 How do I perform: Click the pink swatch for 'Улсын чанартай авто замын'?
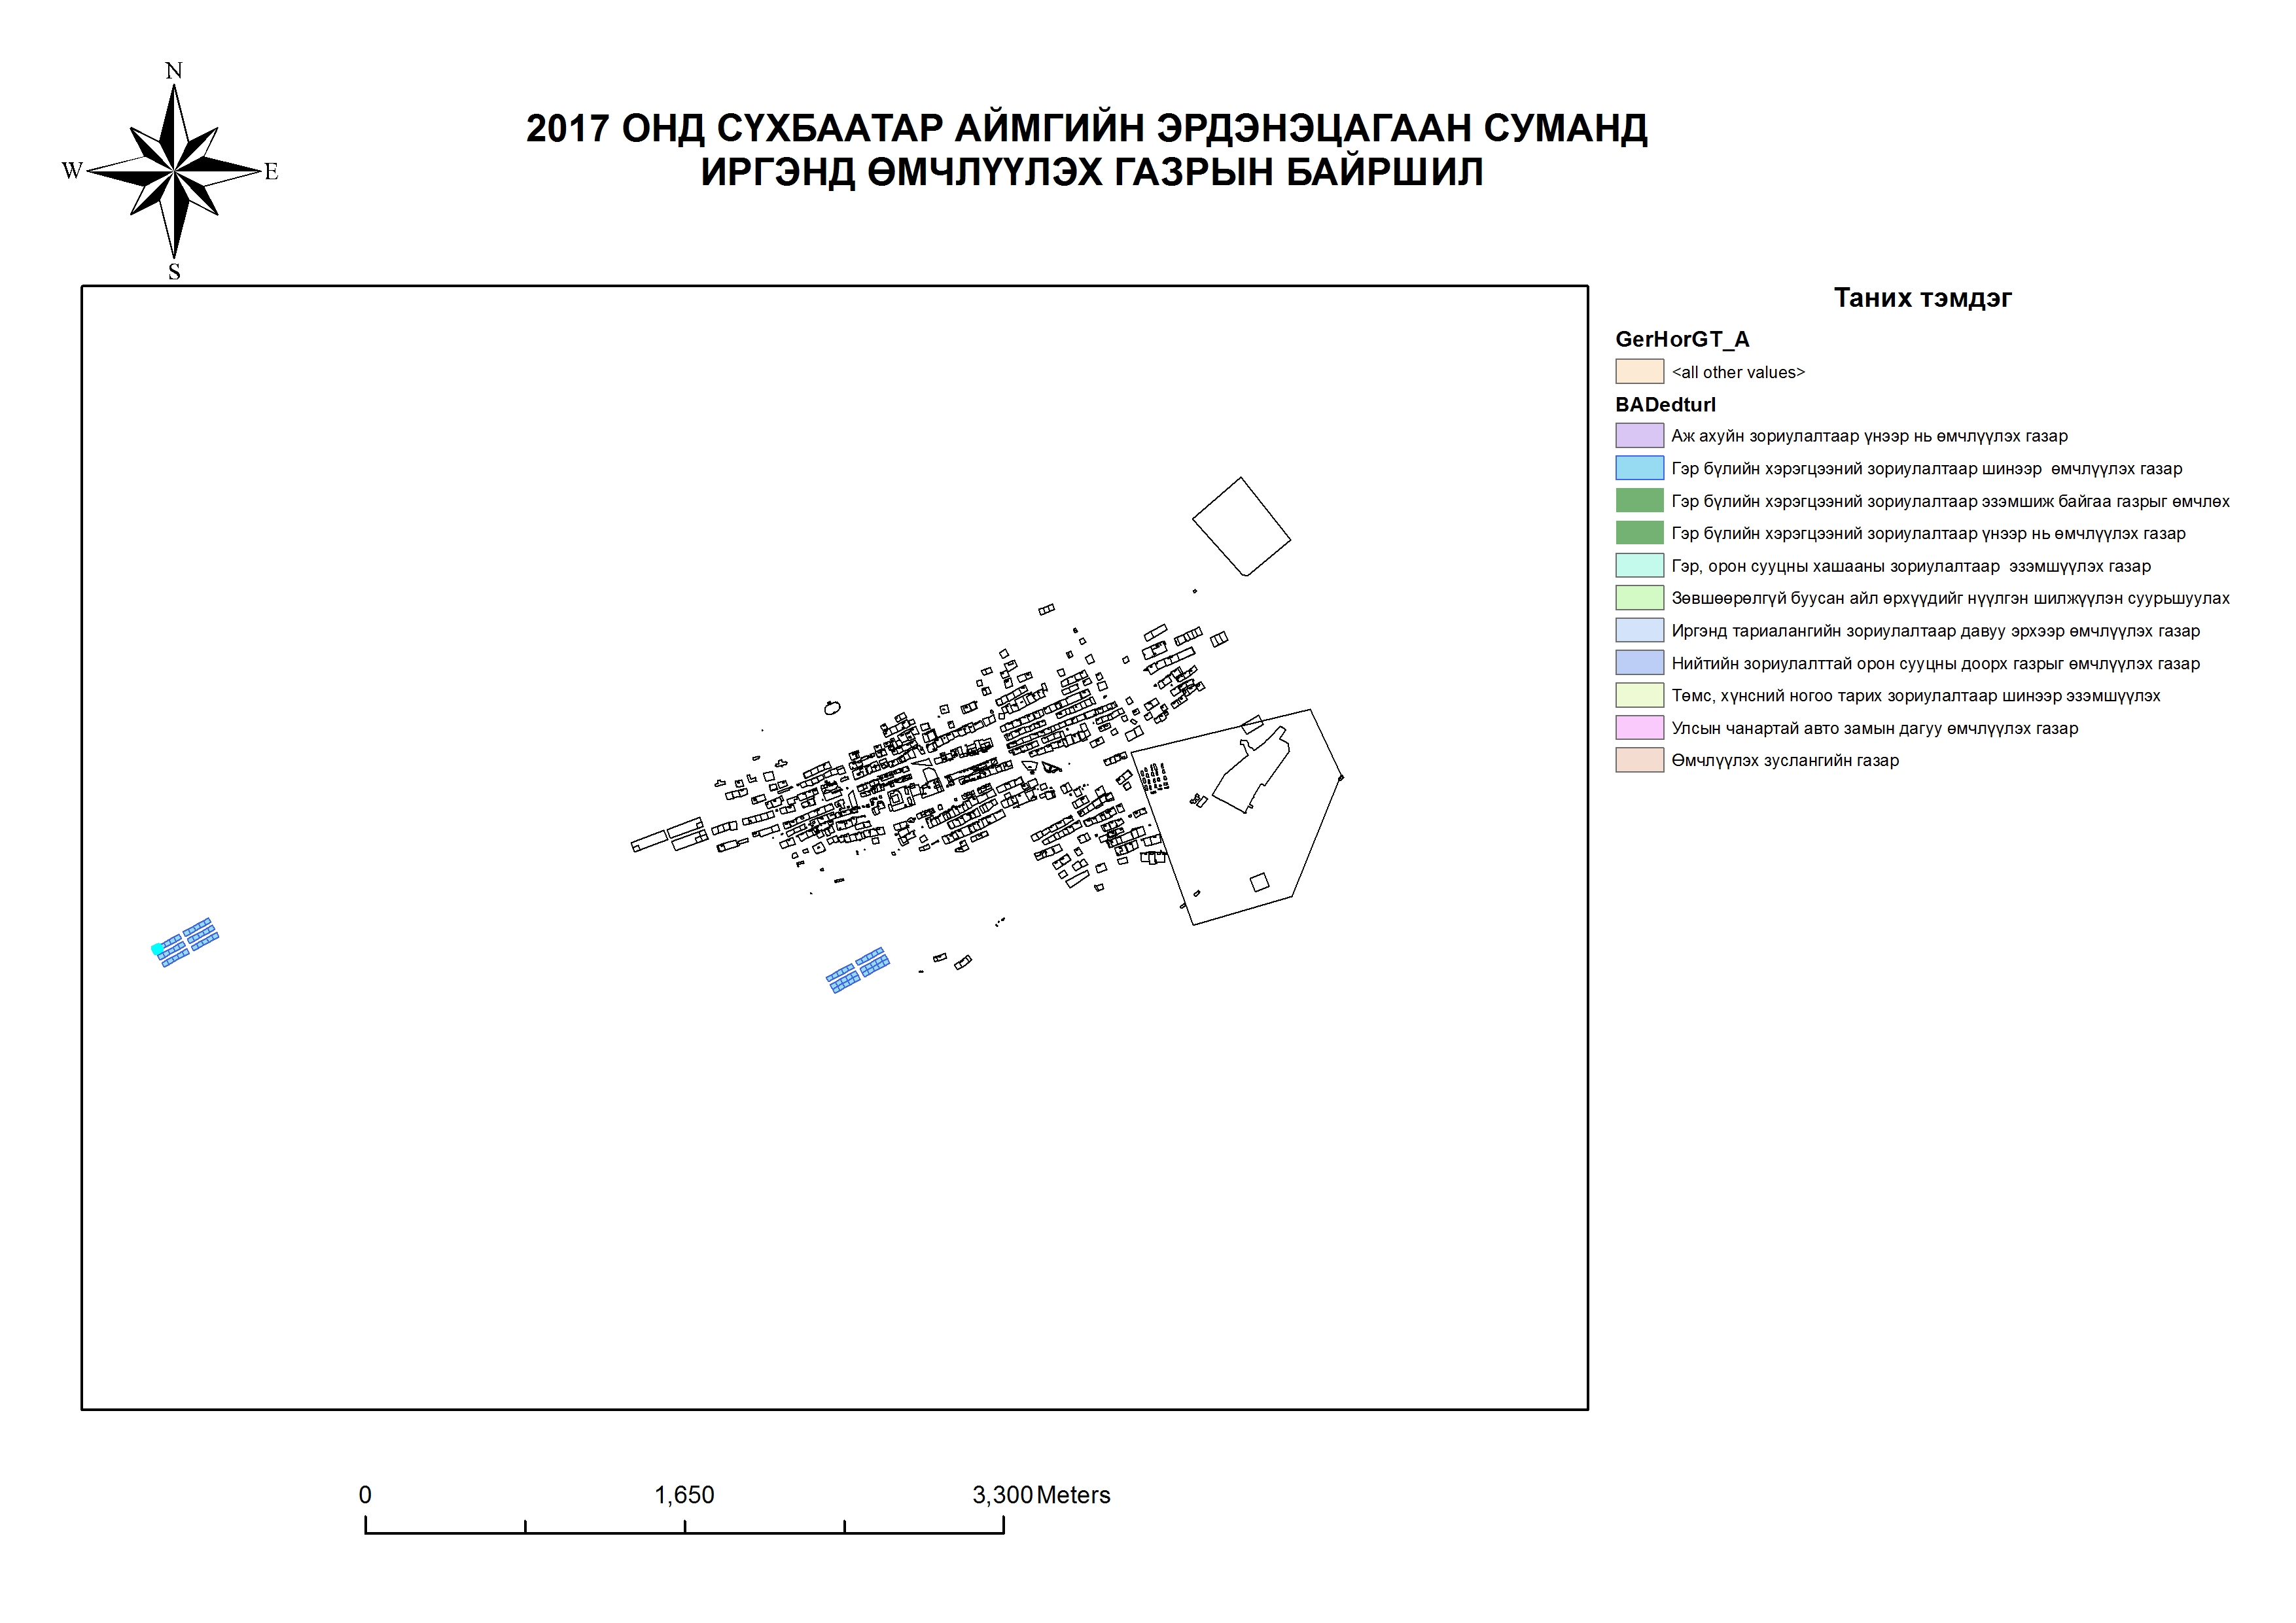point(1639,728)
